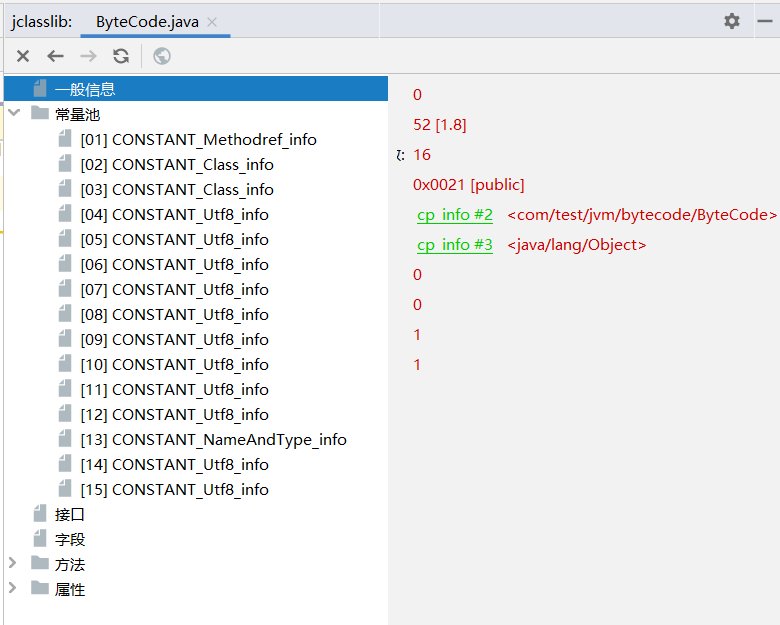Screen dimensions: 780x625
Task: Close the ByteCode.java tab
Action: tap(213, 21)
